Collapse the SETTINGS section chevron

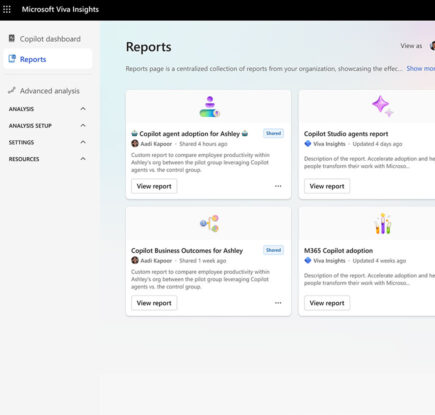coord(83,142)
